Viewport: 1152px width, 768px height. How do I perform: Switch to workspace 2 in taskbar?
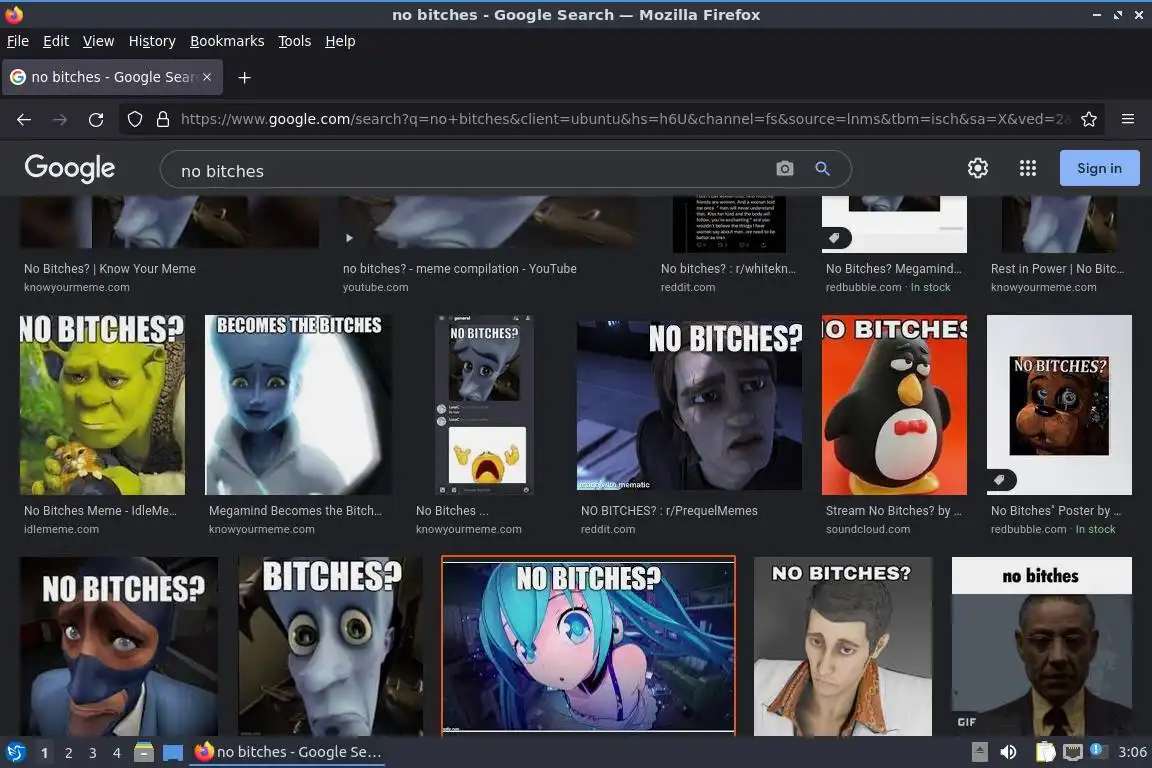[68, 753]
